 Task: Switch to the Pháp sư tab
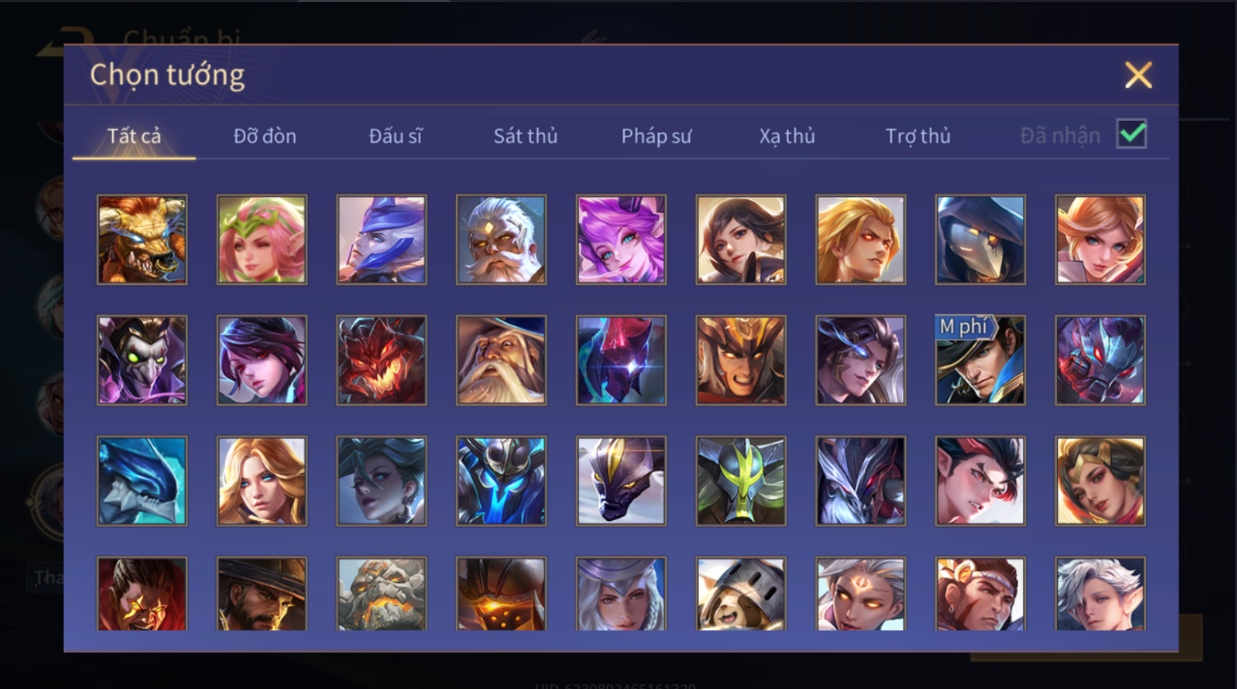point(656,136)
